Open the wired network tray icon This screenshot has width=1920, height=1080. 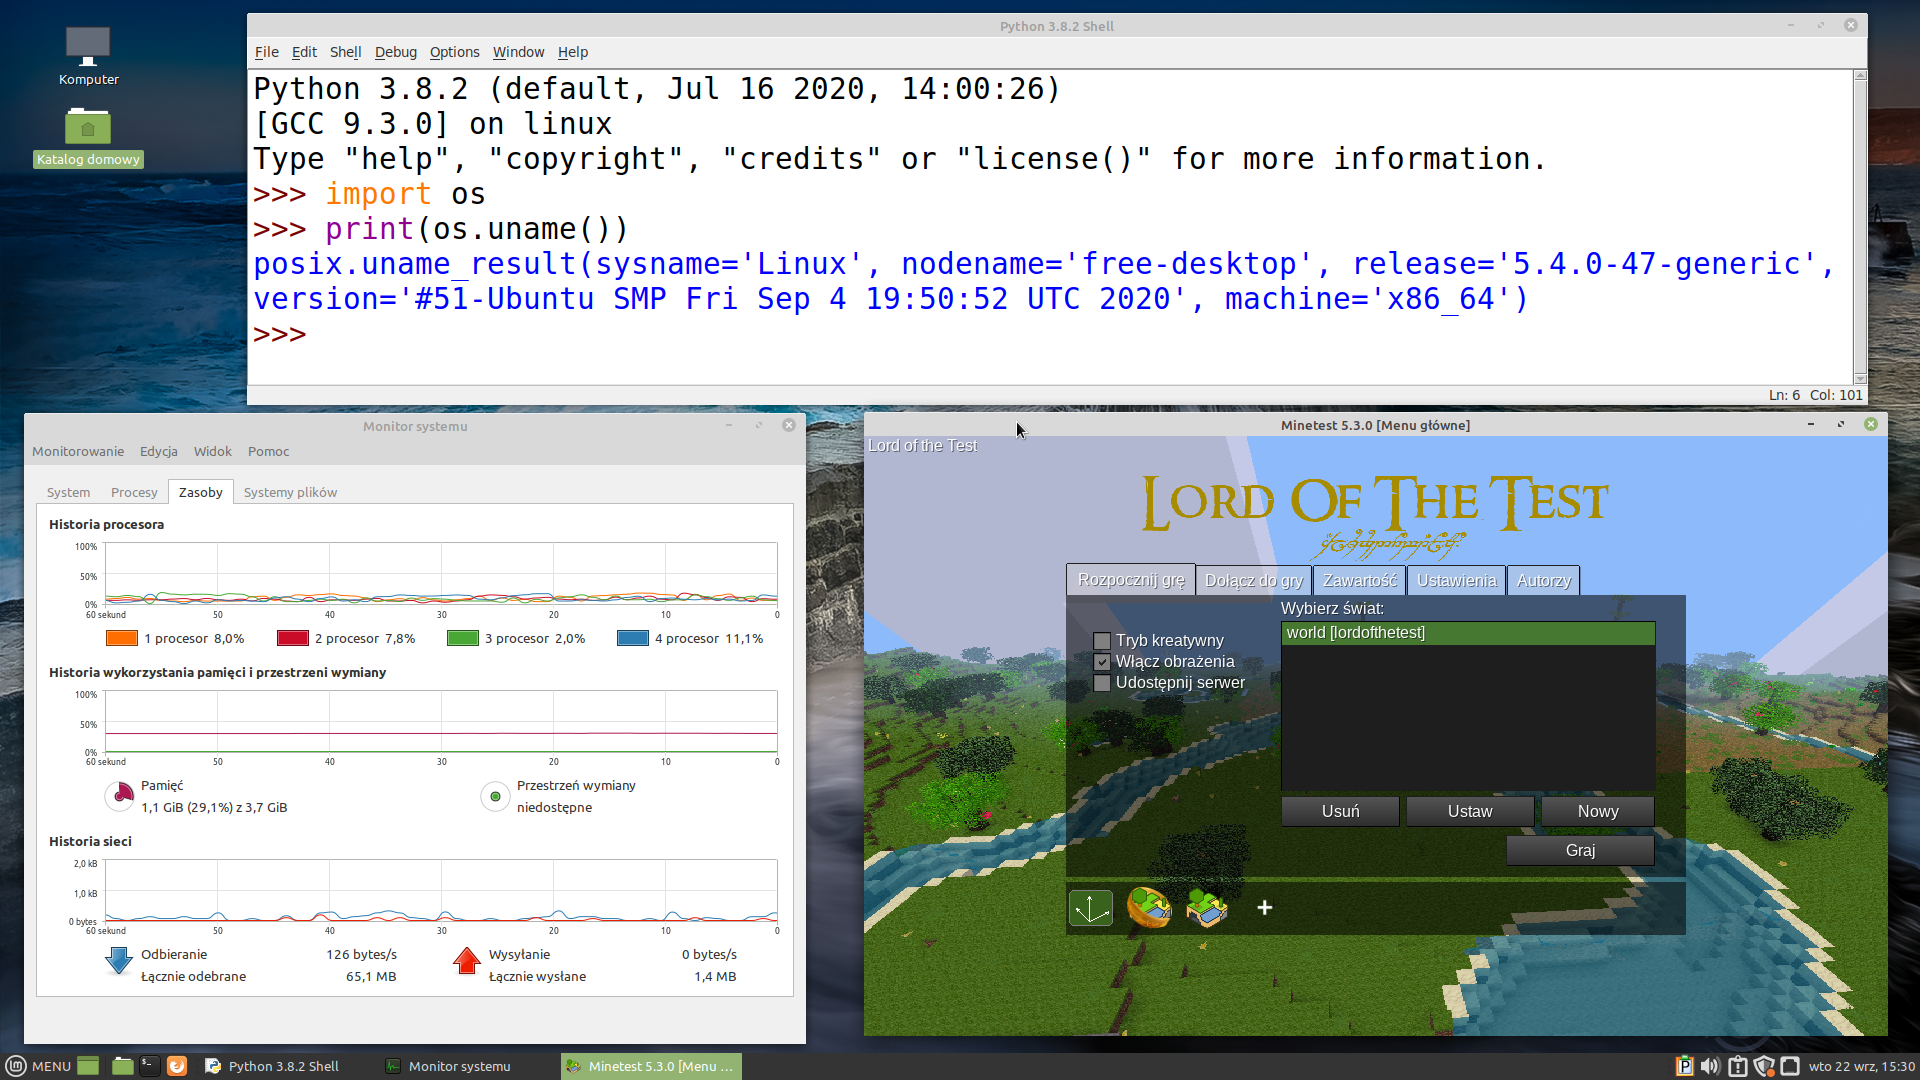pyautogui.click(x=1790, y=1066)
